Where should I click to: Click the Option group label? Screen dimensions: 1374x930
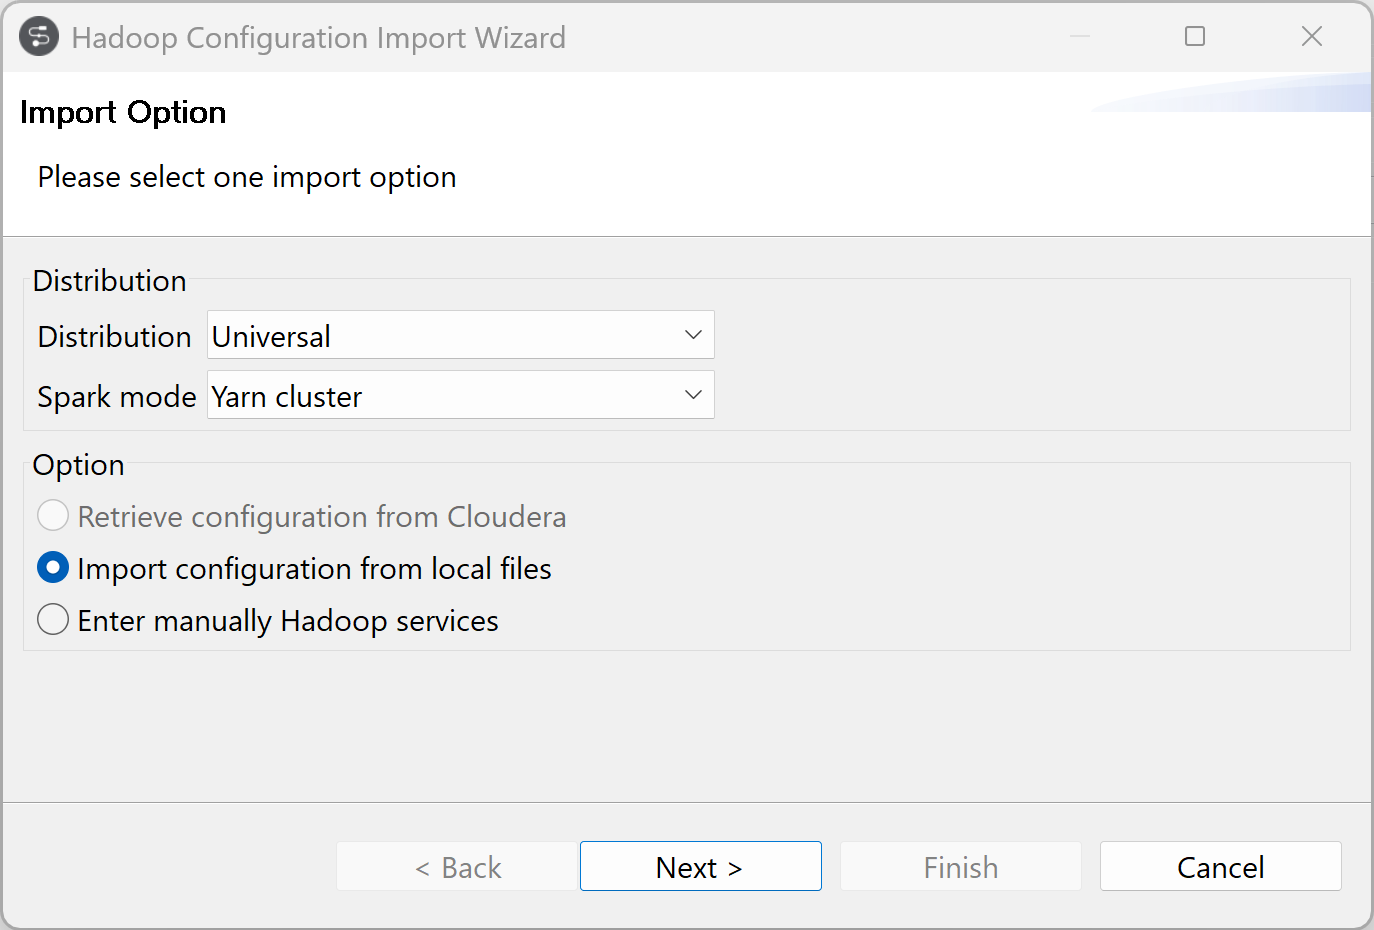tap(78, 465)
